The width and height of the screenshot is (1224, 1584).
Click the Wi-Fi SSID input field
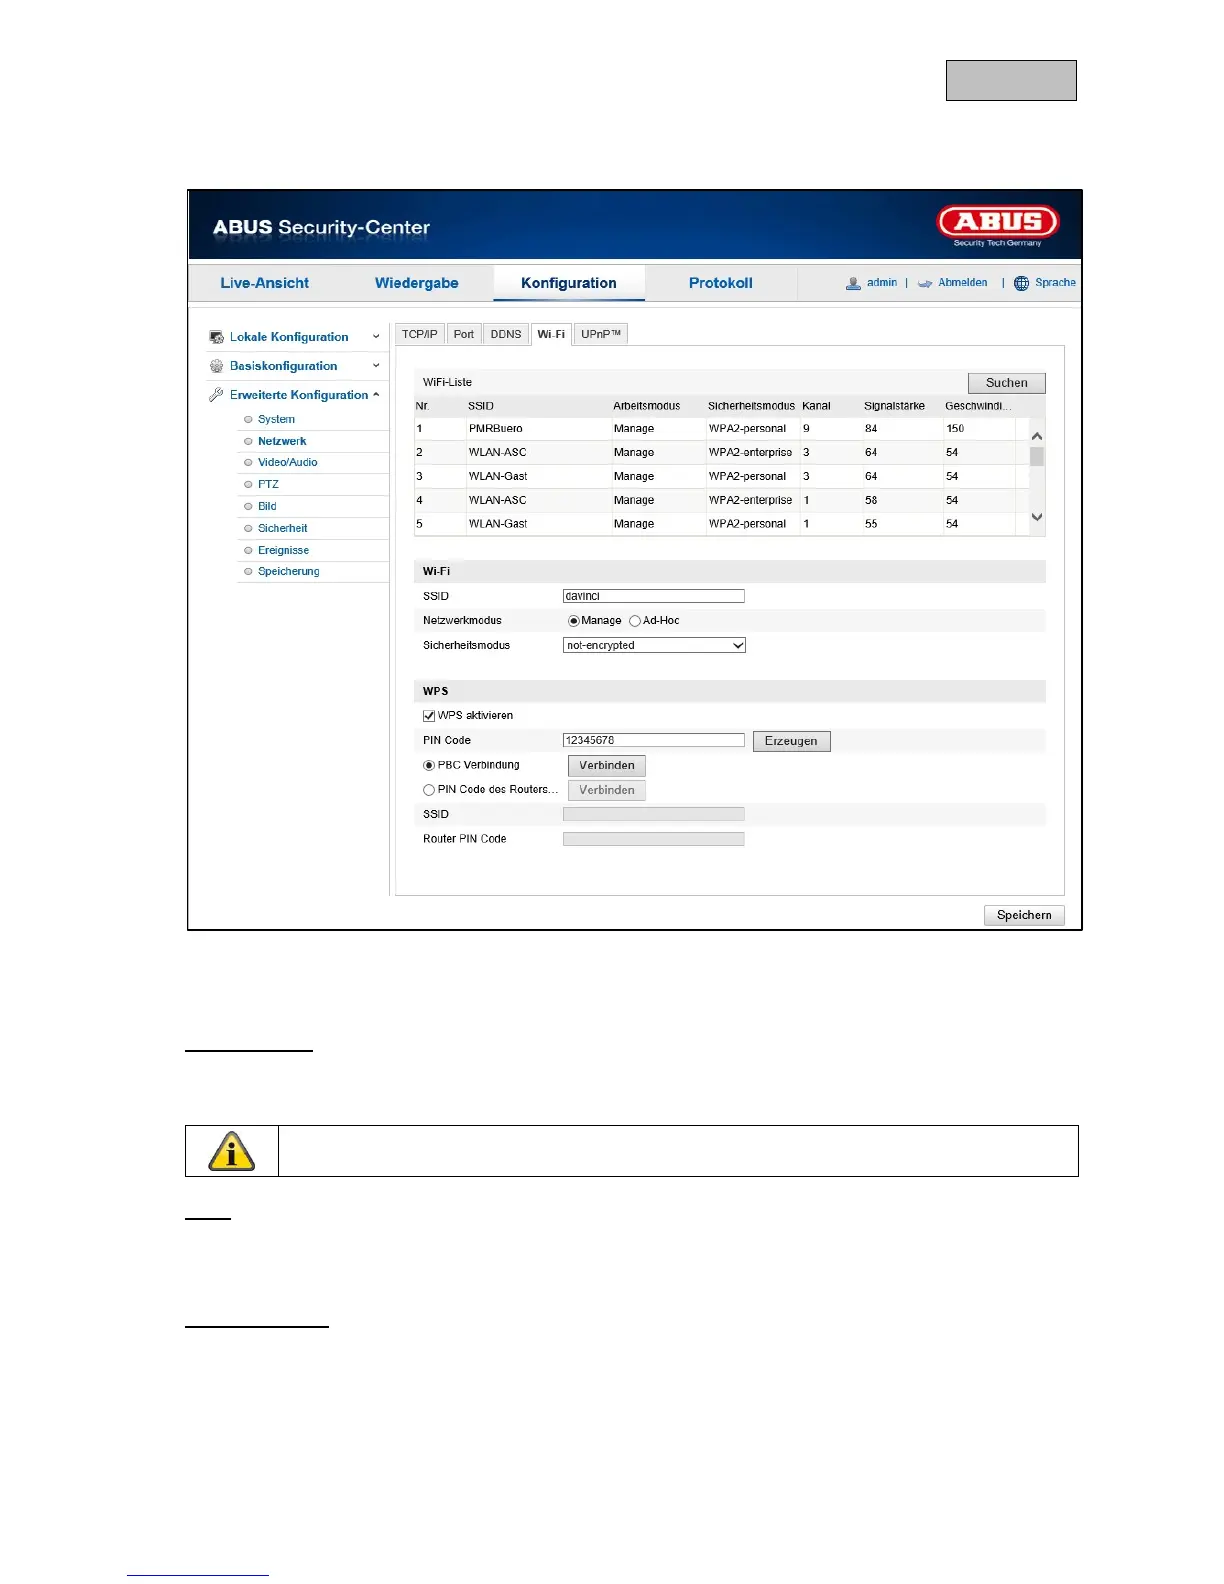pyautogui.click(x=654, y=596)
